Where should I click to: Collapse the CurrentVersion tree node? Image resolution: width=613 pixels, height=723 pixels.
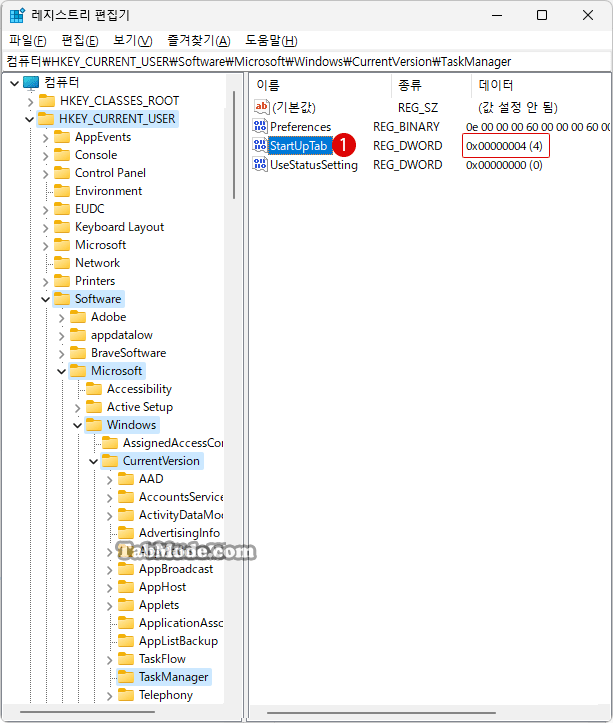click(x=94, y=462)
